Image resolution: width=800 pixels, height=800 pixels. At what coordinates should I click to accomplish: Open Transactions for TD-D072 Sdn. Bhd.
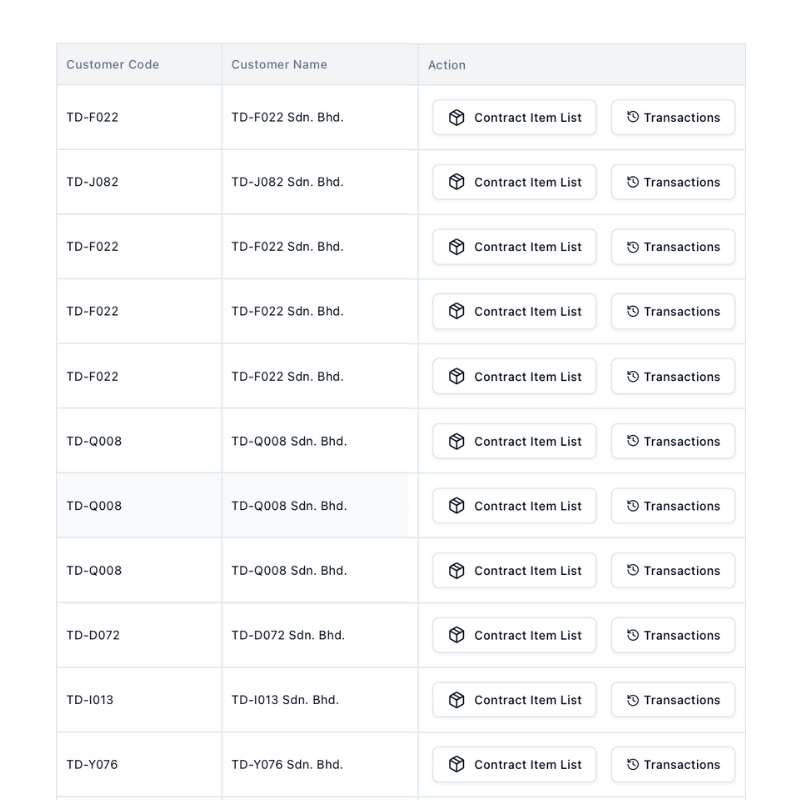tap(673, 635)
